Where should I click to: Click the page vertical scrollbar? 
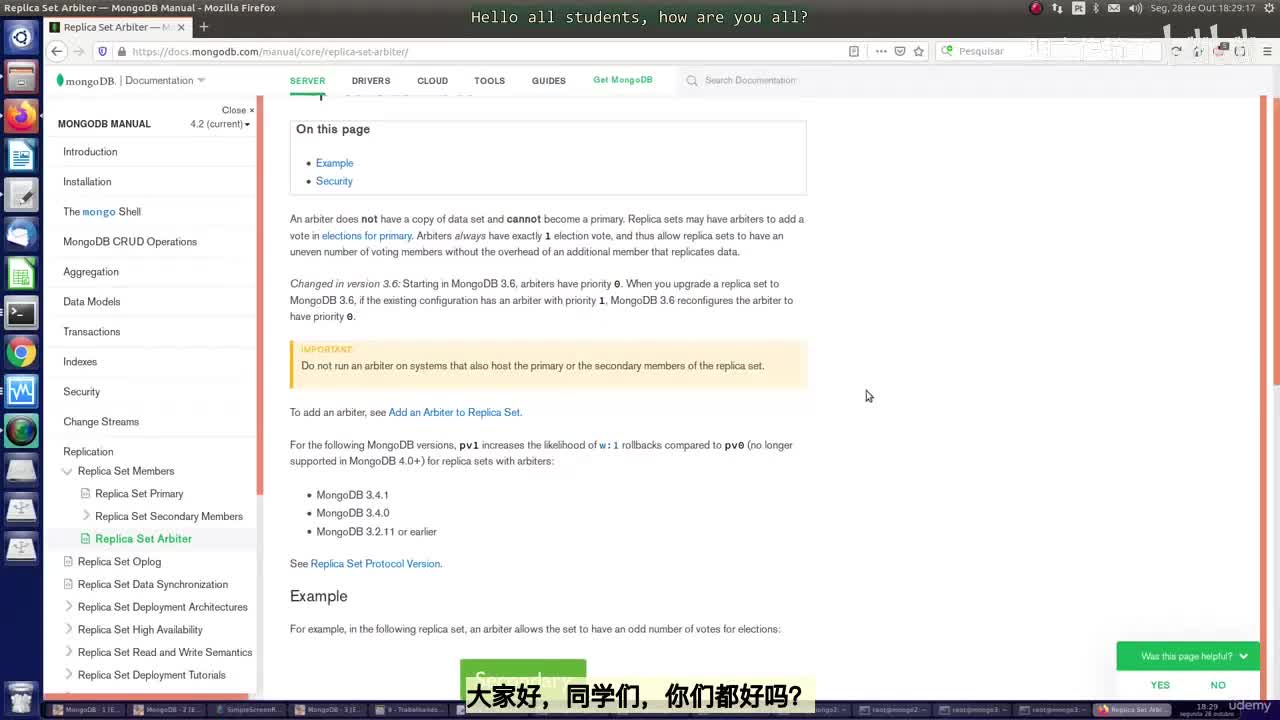point(1276,241)
